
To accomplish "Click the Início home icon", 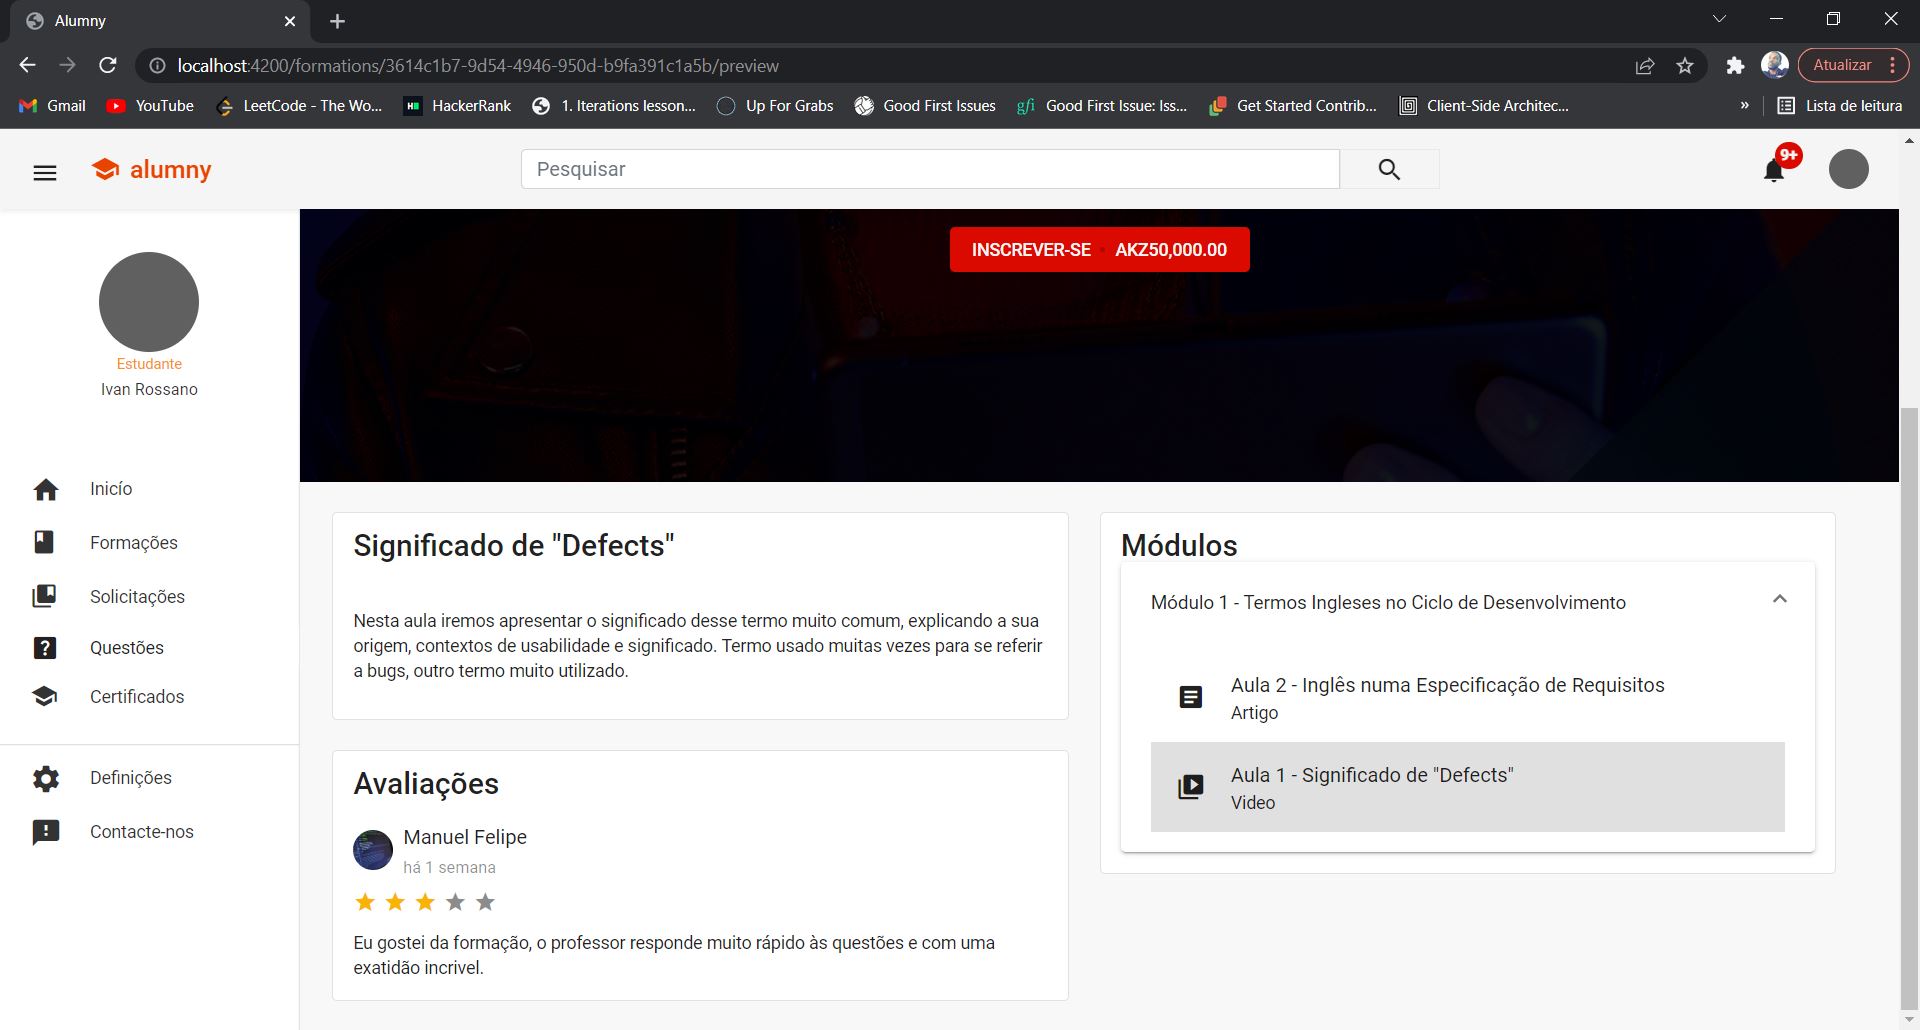I will (x=45, y=489).
